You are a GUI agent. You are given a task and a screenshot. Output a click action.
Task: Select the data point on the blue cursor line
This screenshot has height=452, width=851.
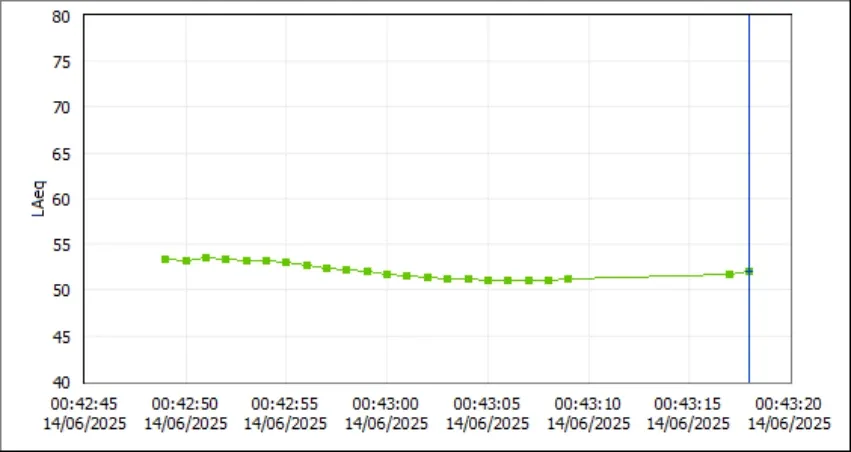(x=749, y=271)
